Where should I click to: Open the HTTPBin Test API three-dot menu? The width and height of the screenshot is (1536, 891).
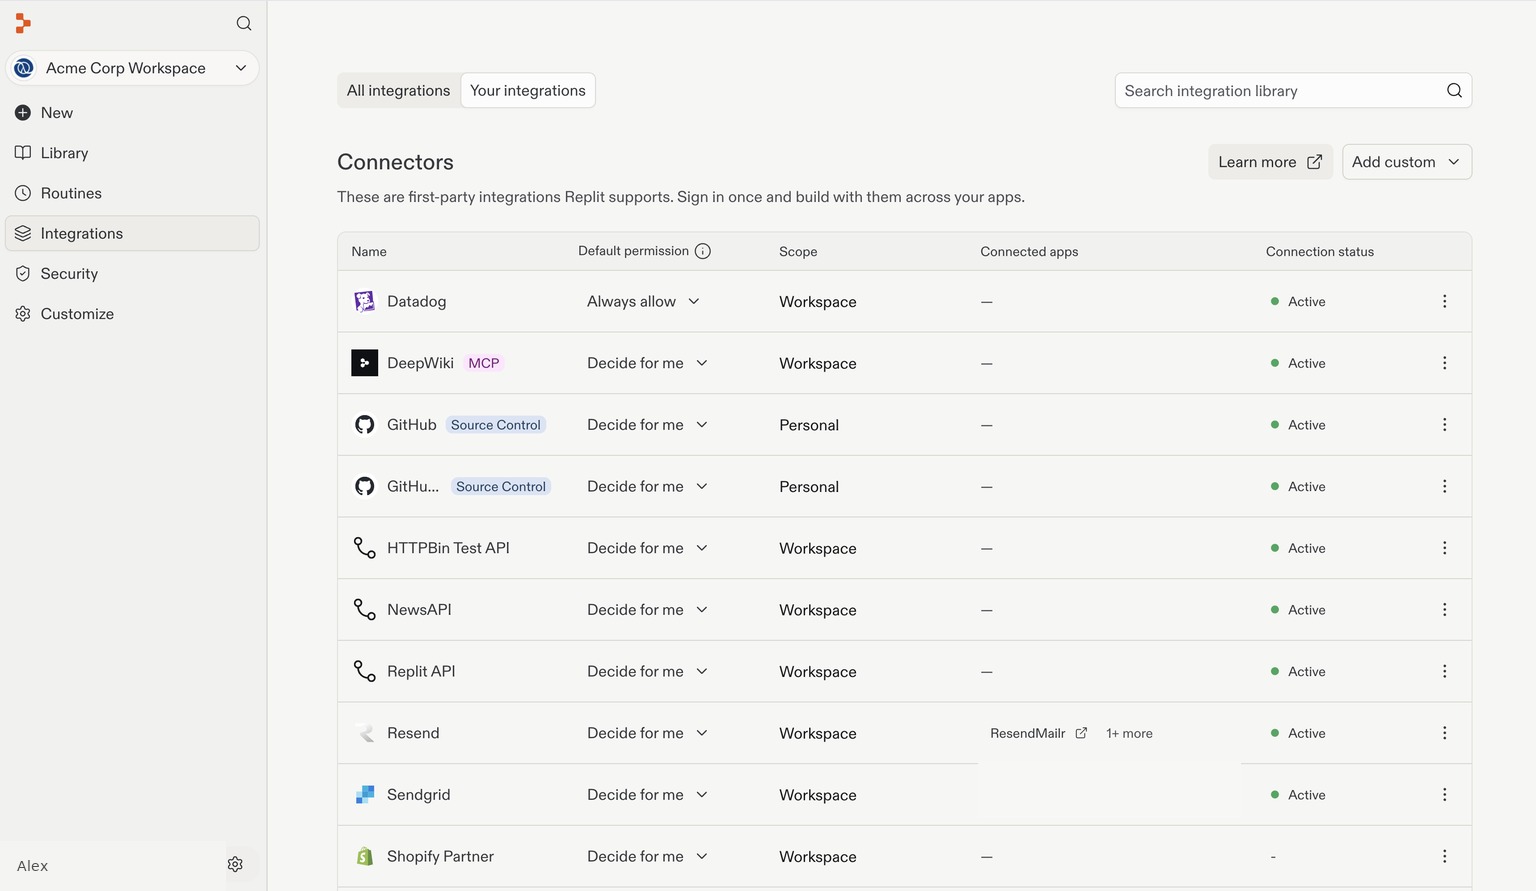[1444, 548]
